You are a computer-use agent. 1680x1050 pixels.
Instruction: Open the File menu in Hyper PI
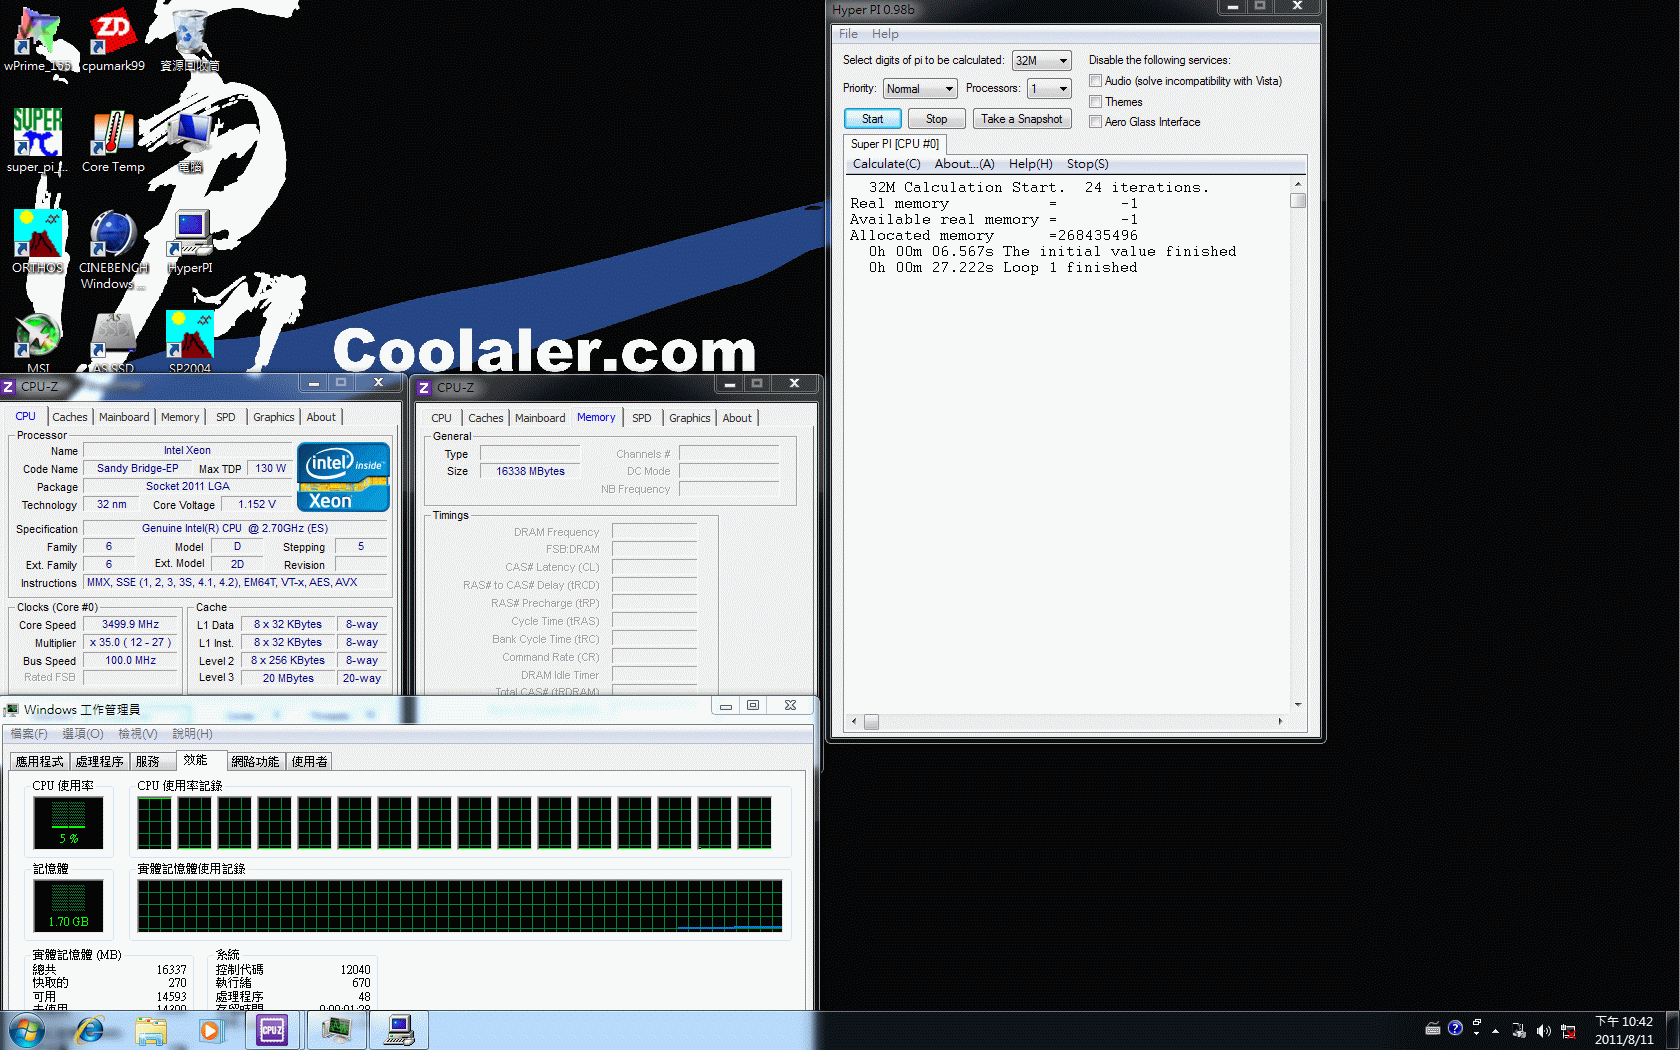pos(848,34)
